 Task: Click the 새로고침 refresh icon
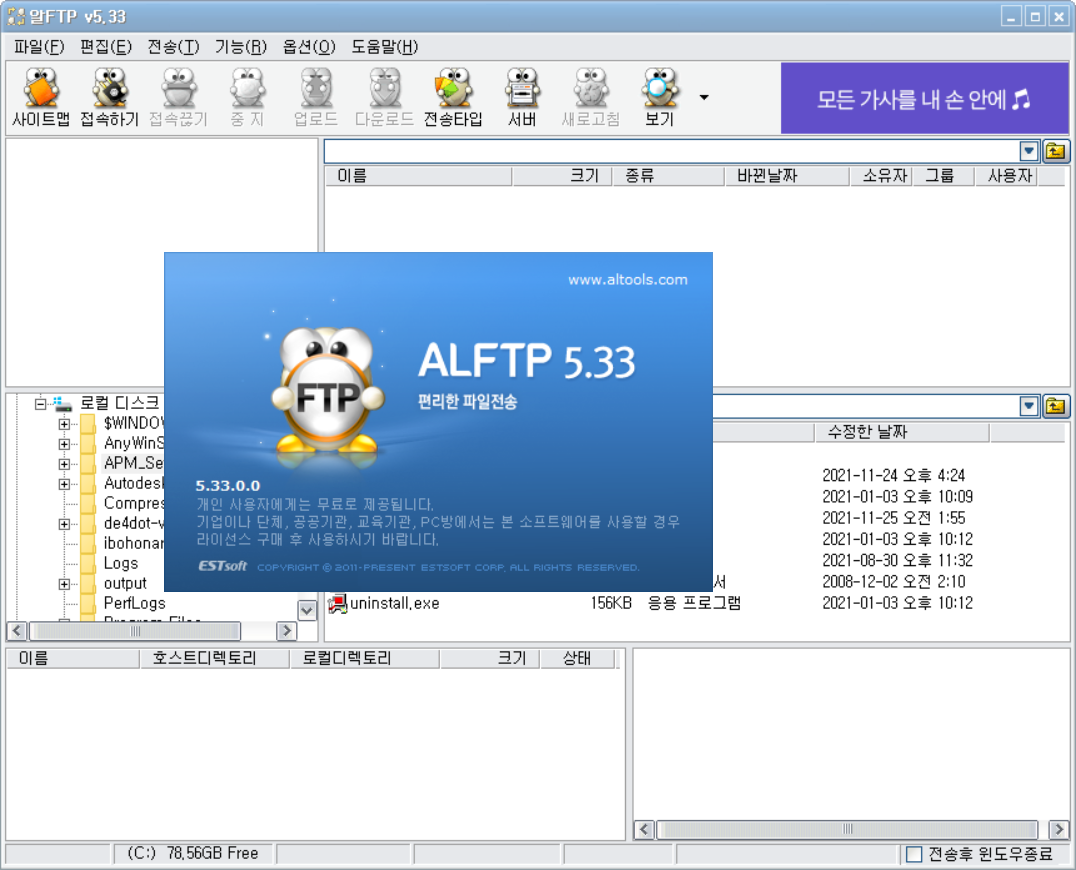pos(591,97)
